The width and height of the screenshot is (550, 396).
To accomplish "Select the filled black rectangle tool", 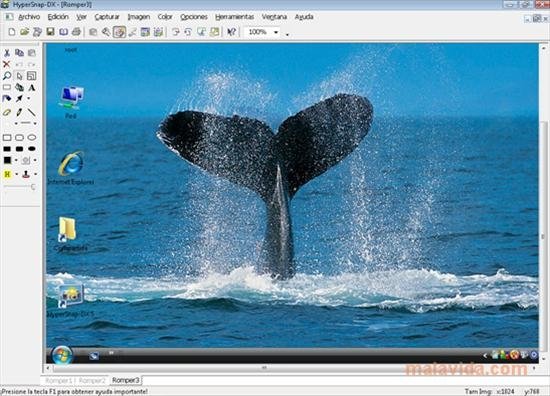I will pos(7,149).
